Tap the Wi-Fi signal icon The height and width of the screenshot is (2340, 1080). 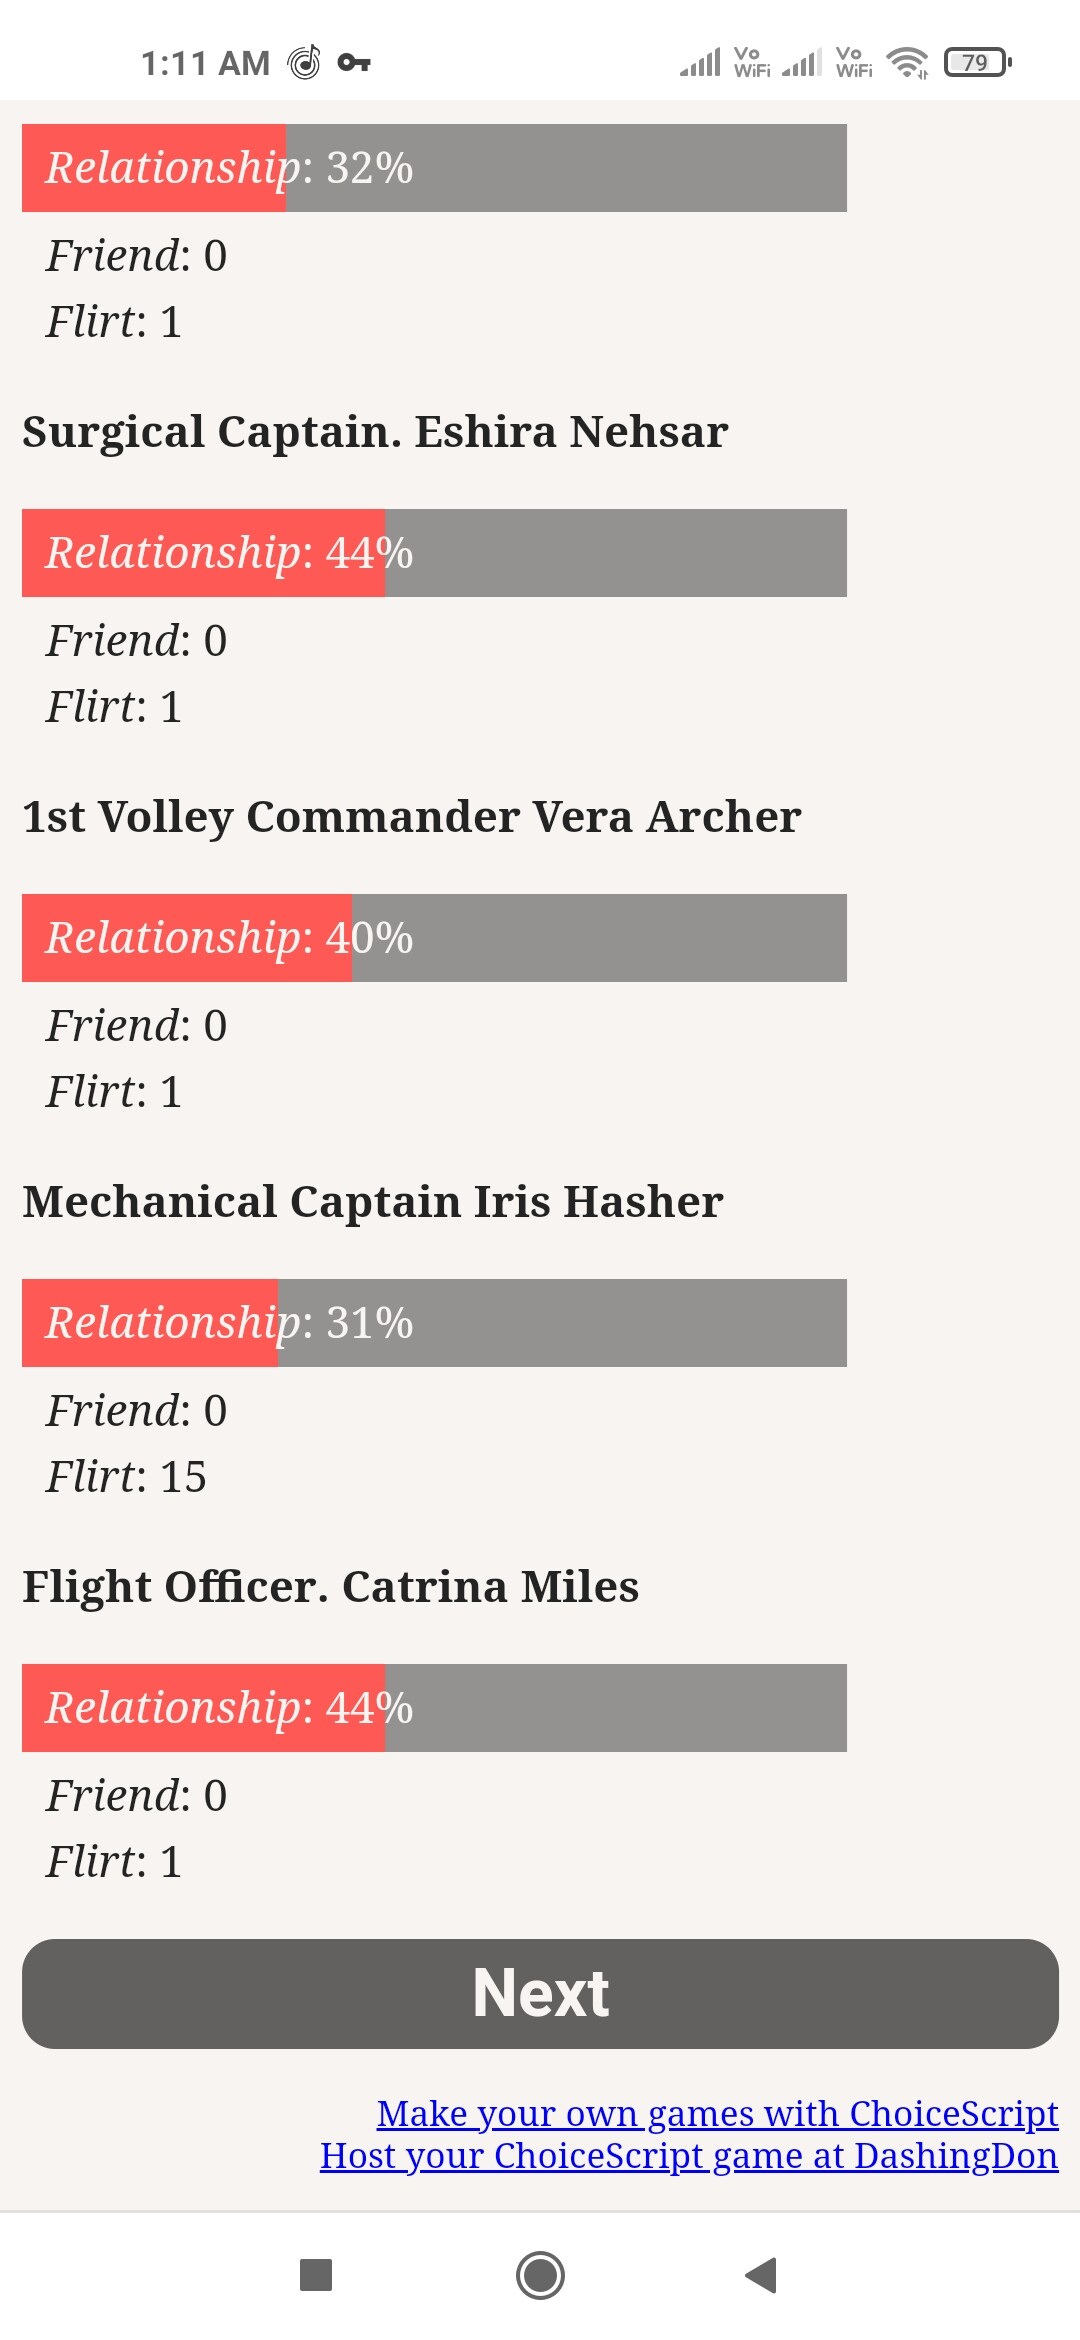[908, 62]
